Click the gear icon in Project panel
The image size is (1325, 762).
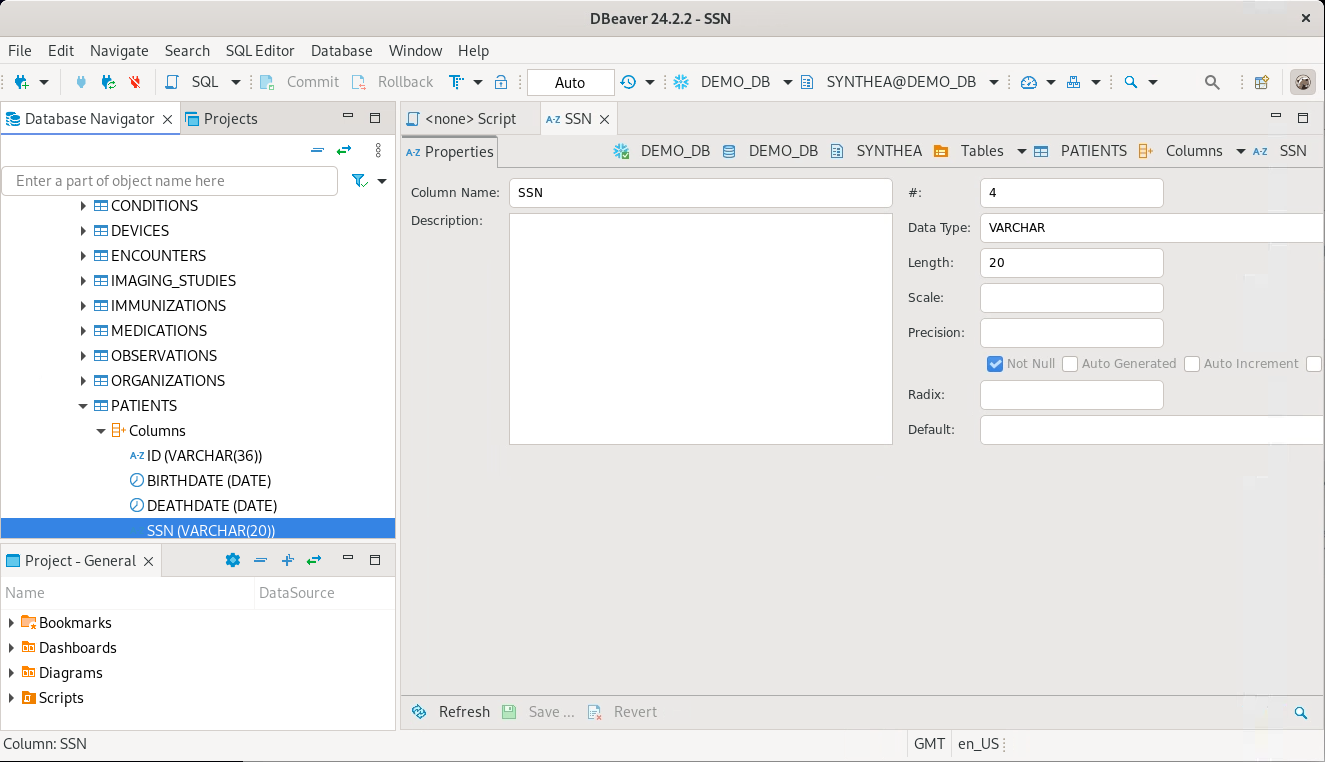pyautogui.click(x=233, y=560)
